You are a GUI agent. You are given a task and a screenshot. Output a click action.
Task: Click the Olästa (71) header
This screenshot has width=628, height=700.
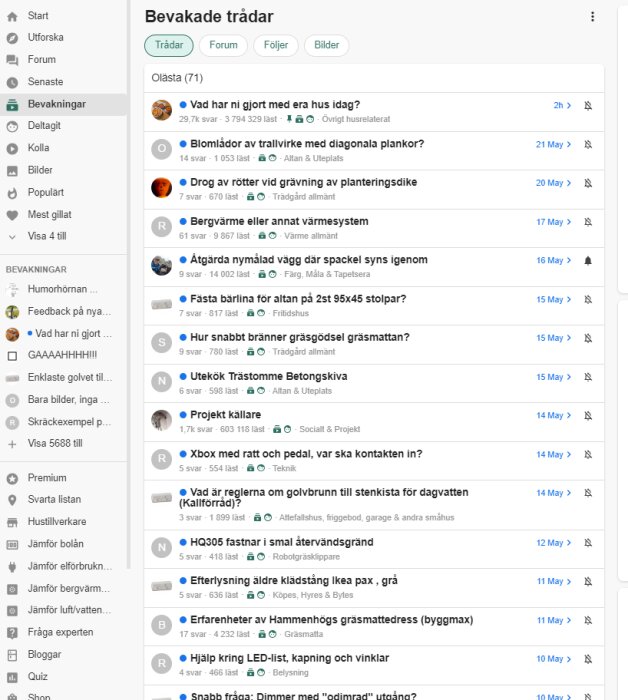[x=177, y=78]
